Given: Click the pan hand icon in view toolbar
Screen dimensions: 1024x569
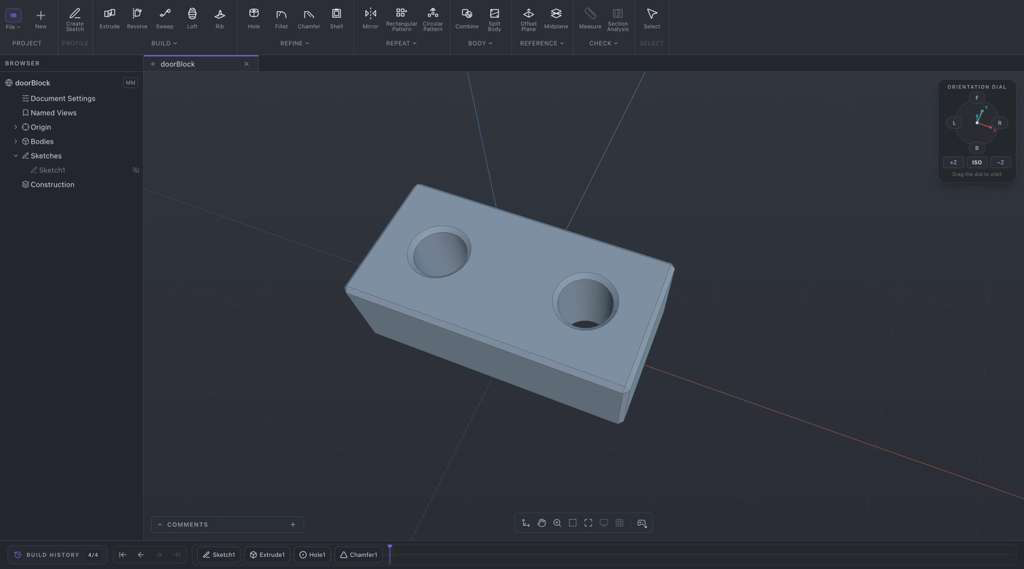Looking at the screenshot, I should click(x=541, y=523).
